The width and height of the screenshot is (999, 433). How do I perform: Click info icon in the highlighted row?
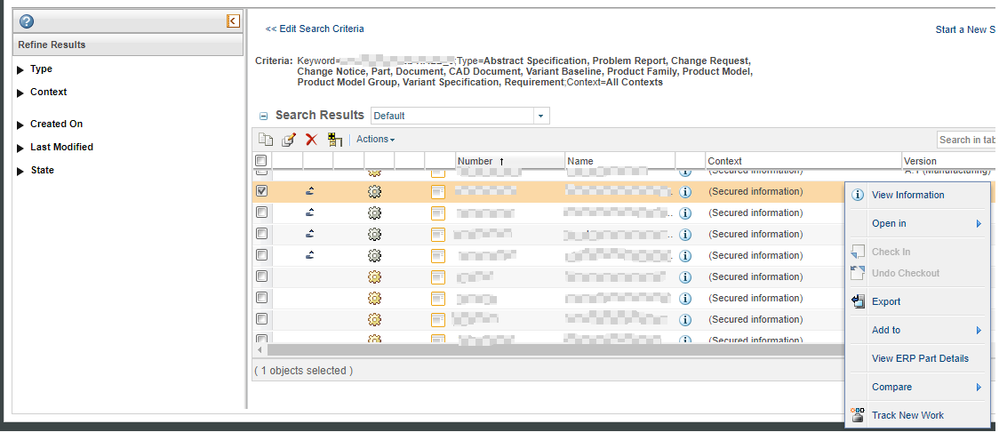686,192
